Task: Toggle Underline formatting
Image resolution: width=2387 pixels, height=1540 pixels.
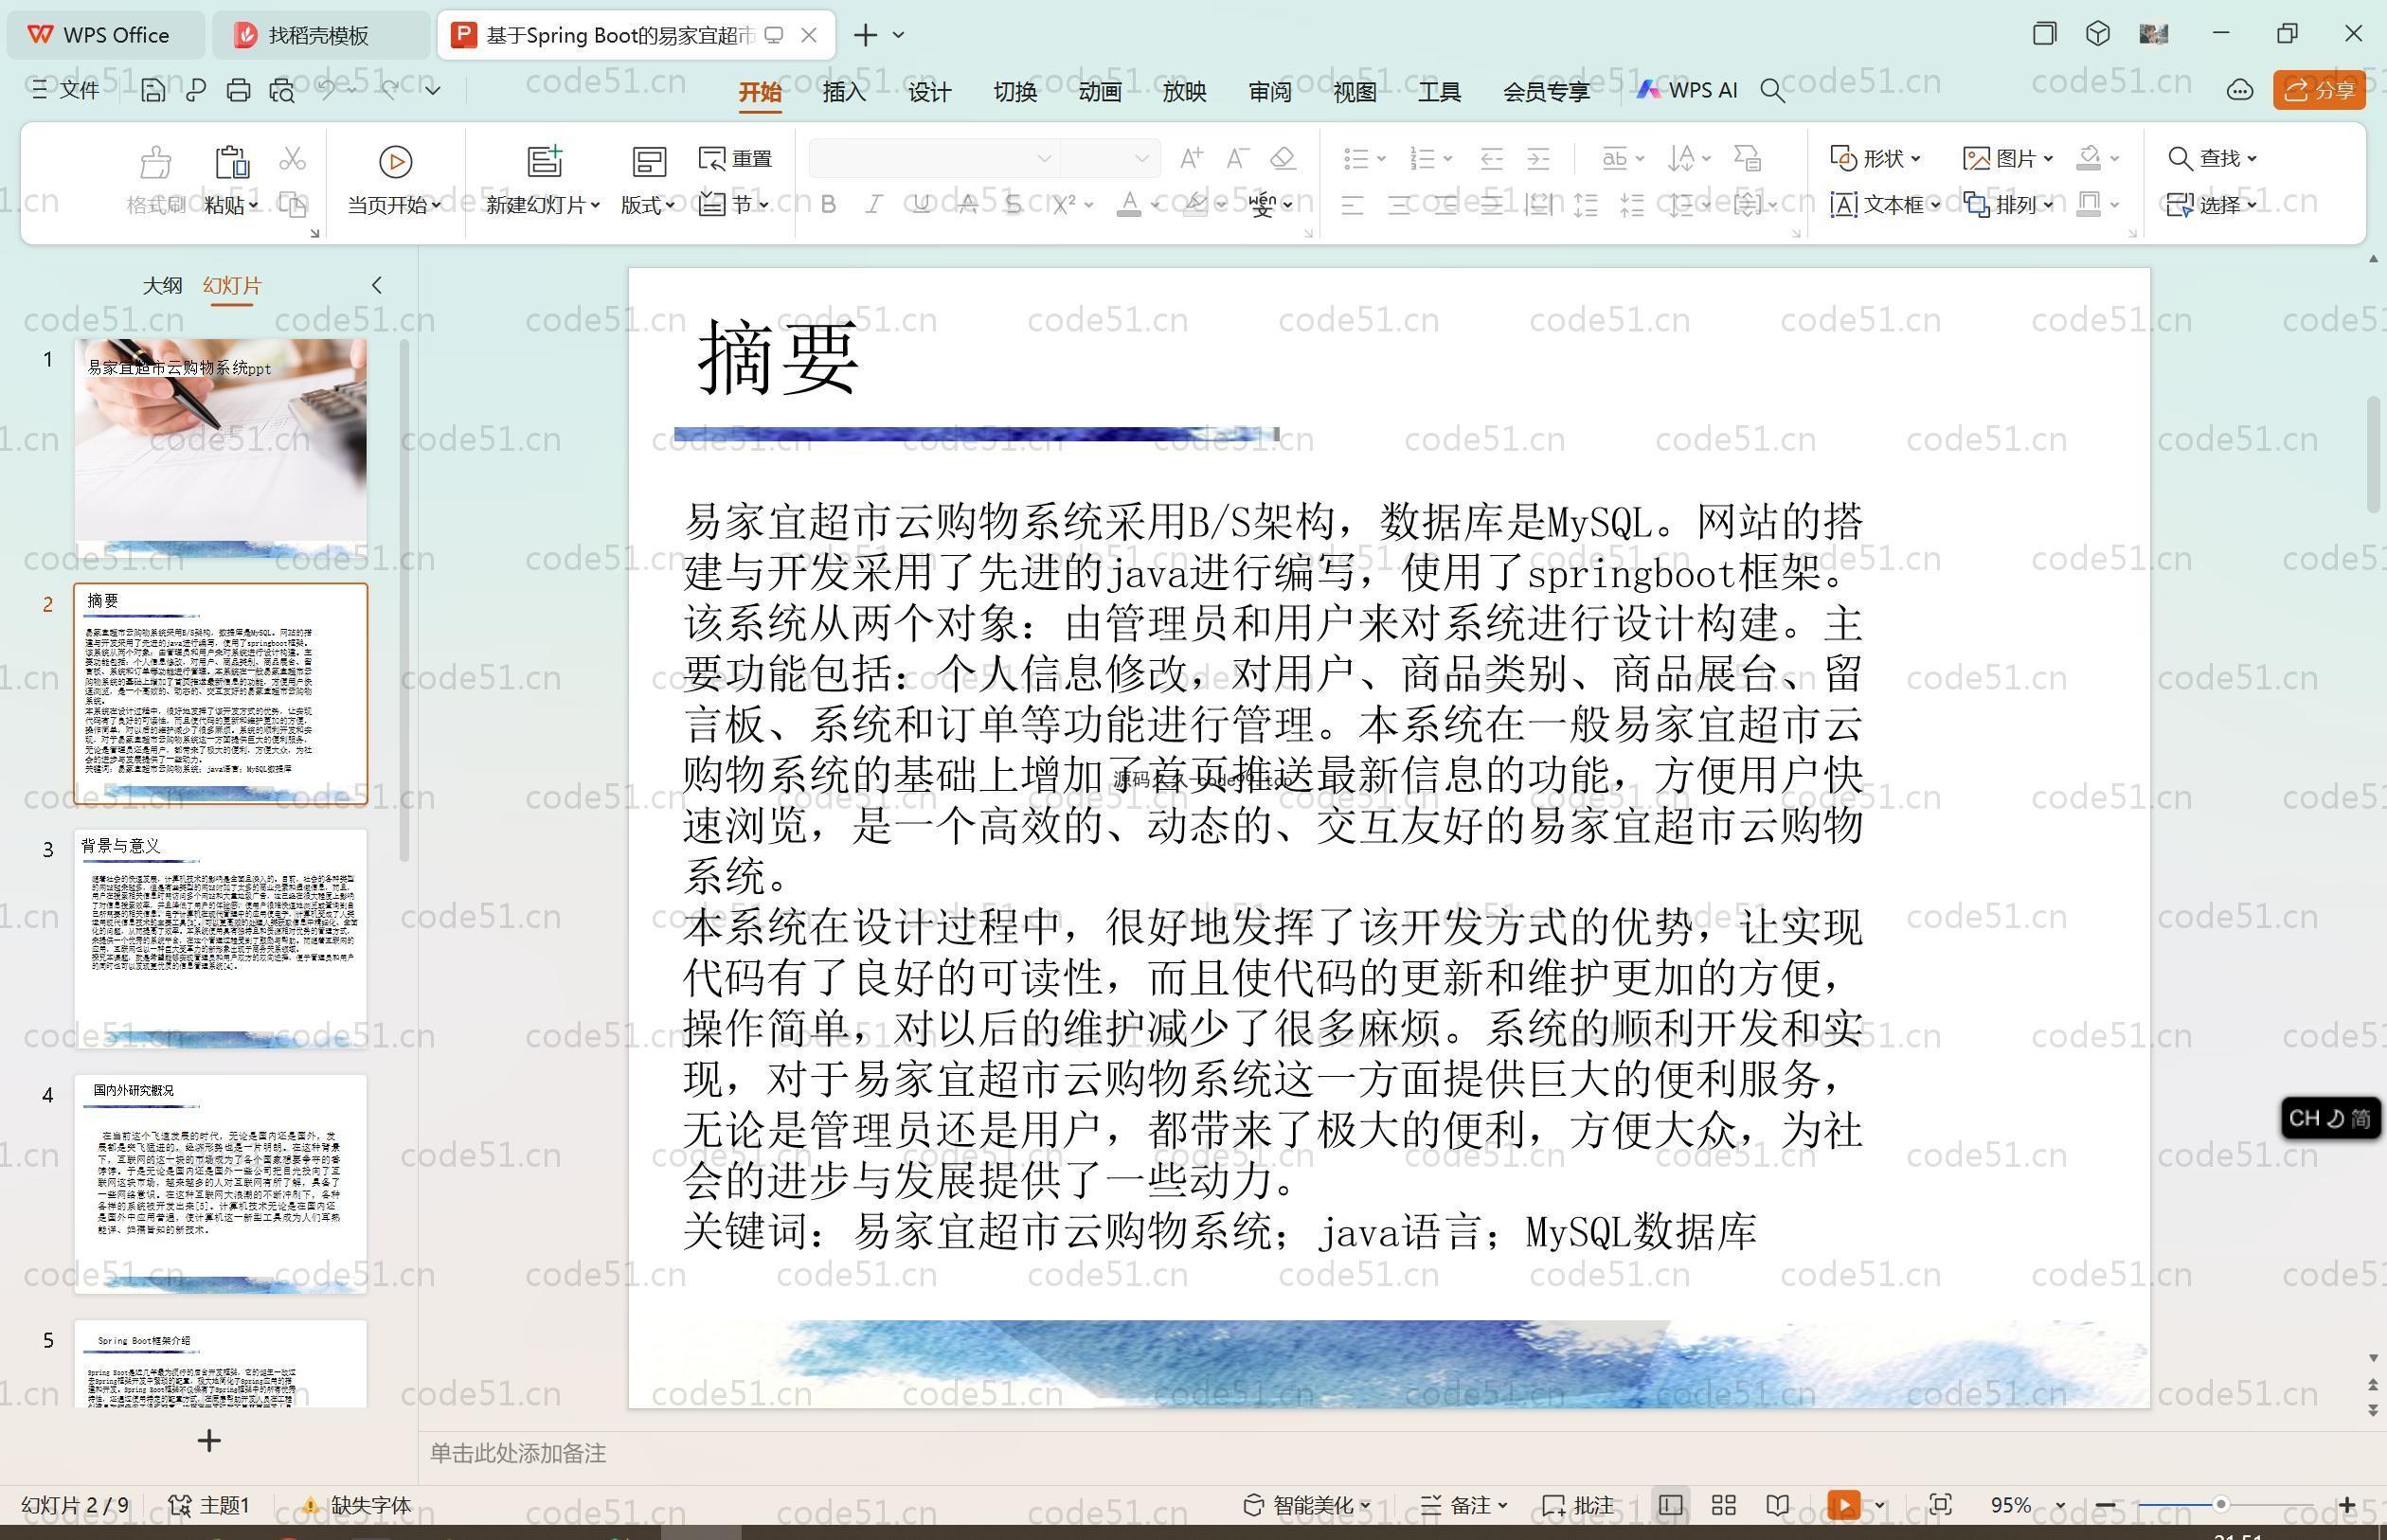Action: click(x=921, y=205)
